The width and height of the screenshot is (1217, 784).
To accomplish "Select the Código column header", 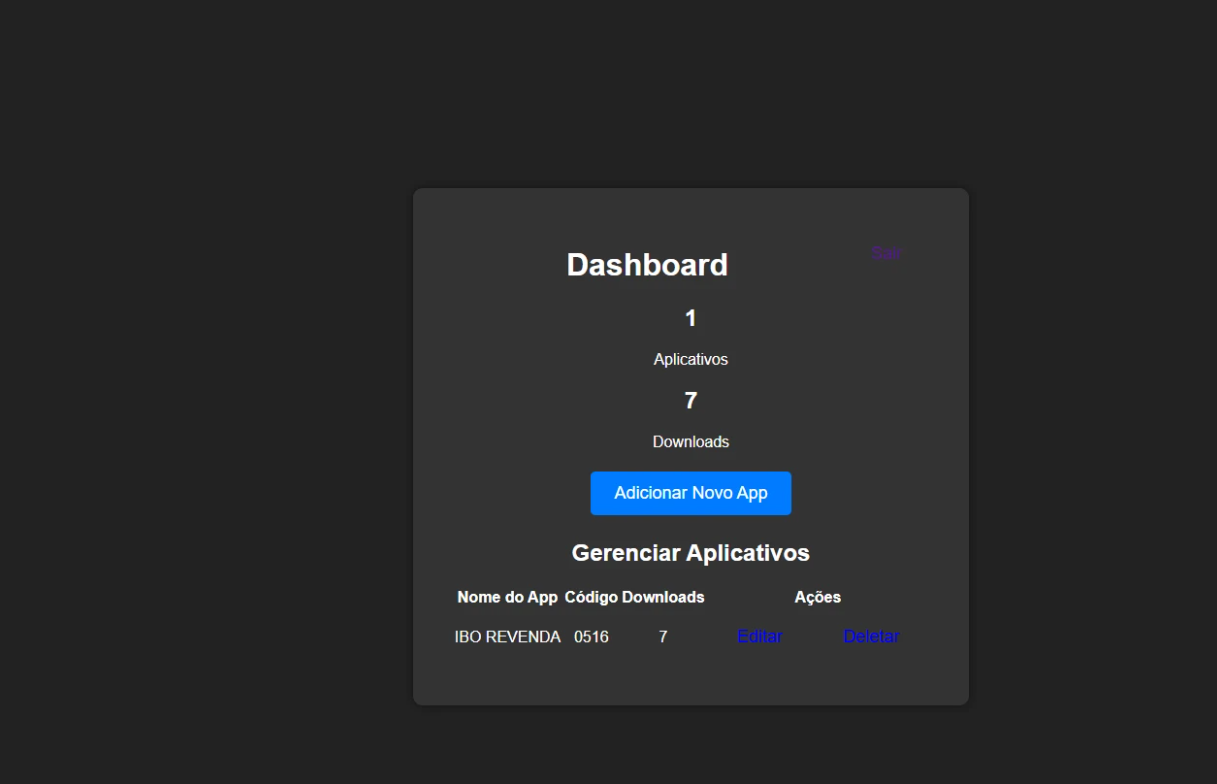I will (590, 597).
